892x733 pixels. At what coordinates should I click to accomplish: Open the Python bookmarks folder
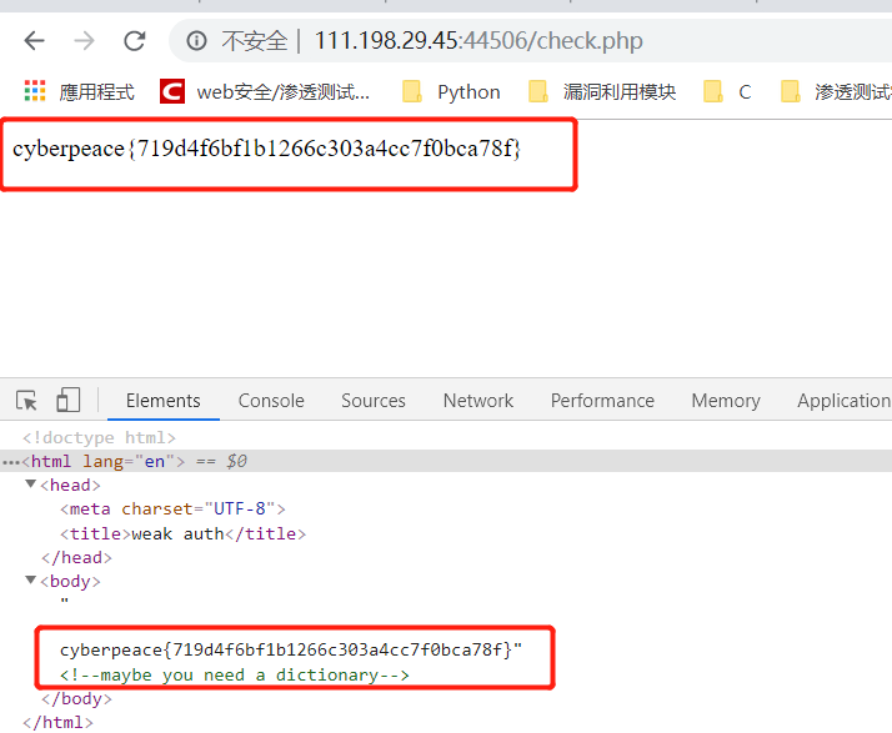[x=469, y=92]
